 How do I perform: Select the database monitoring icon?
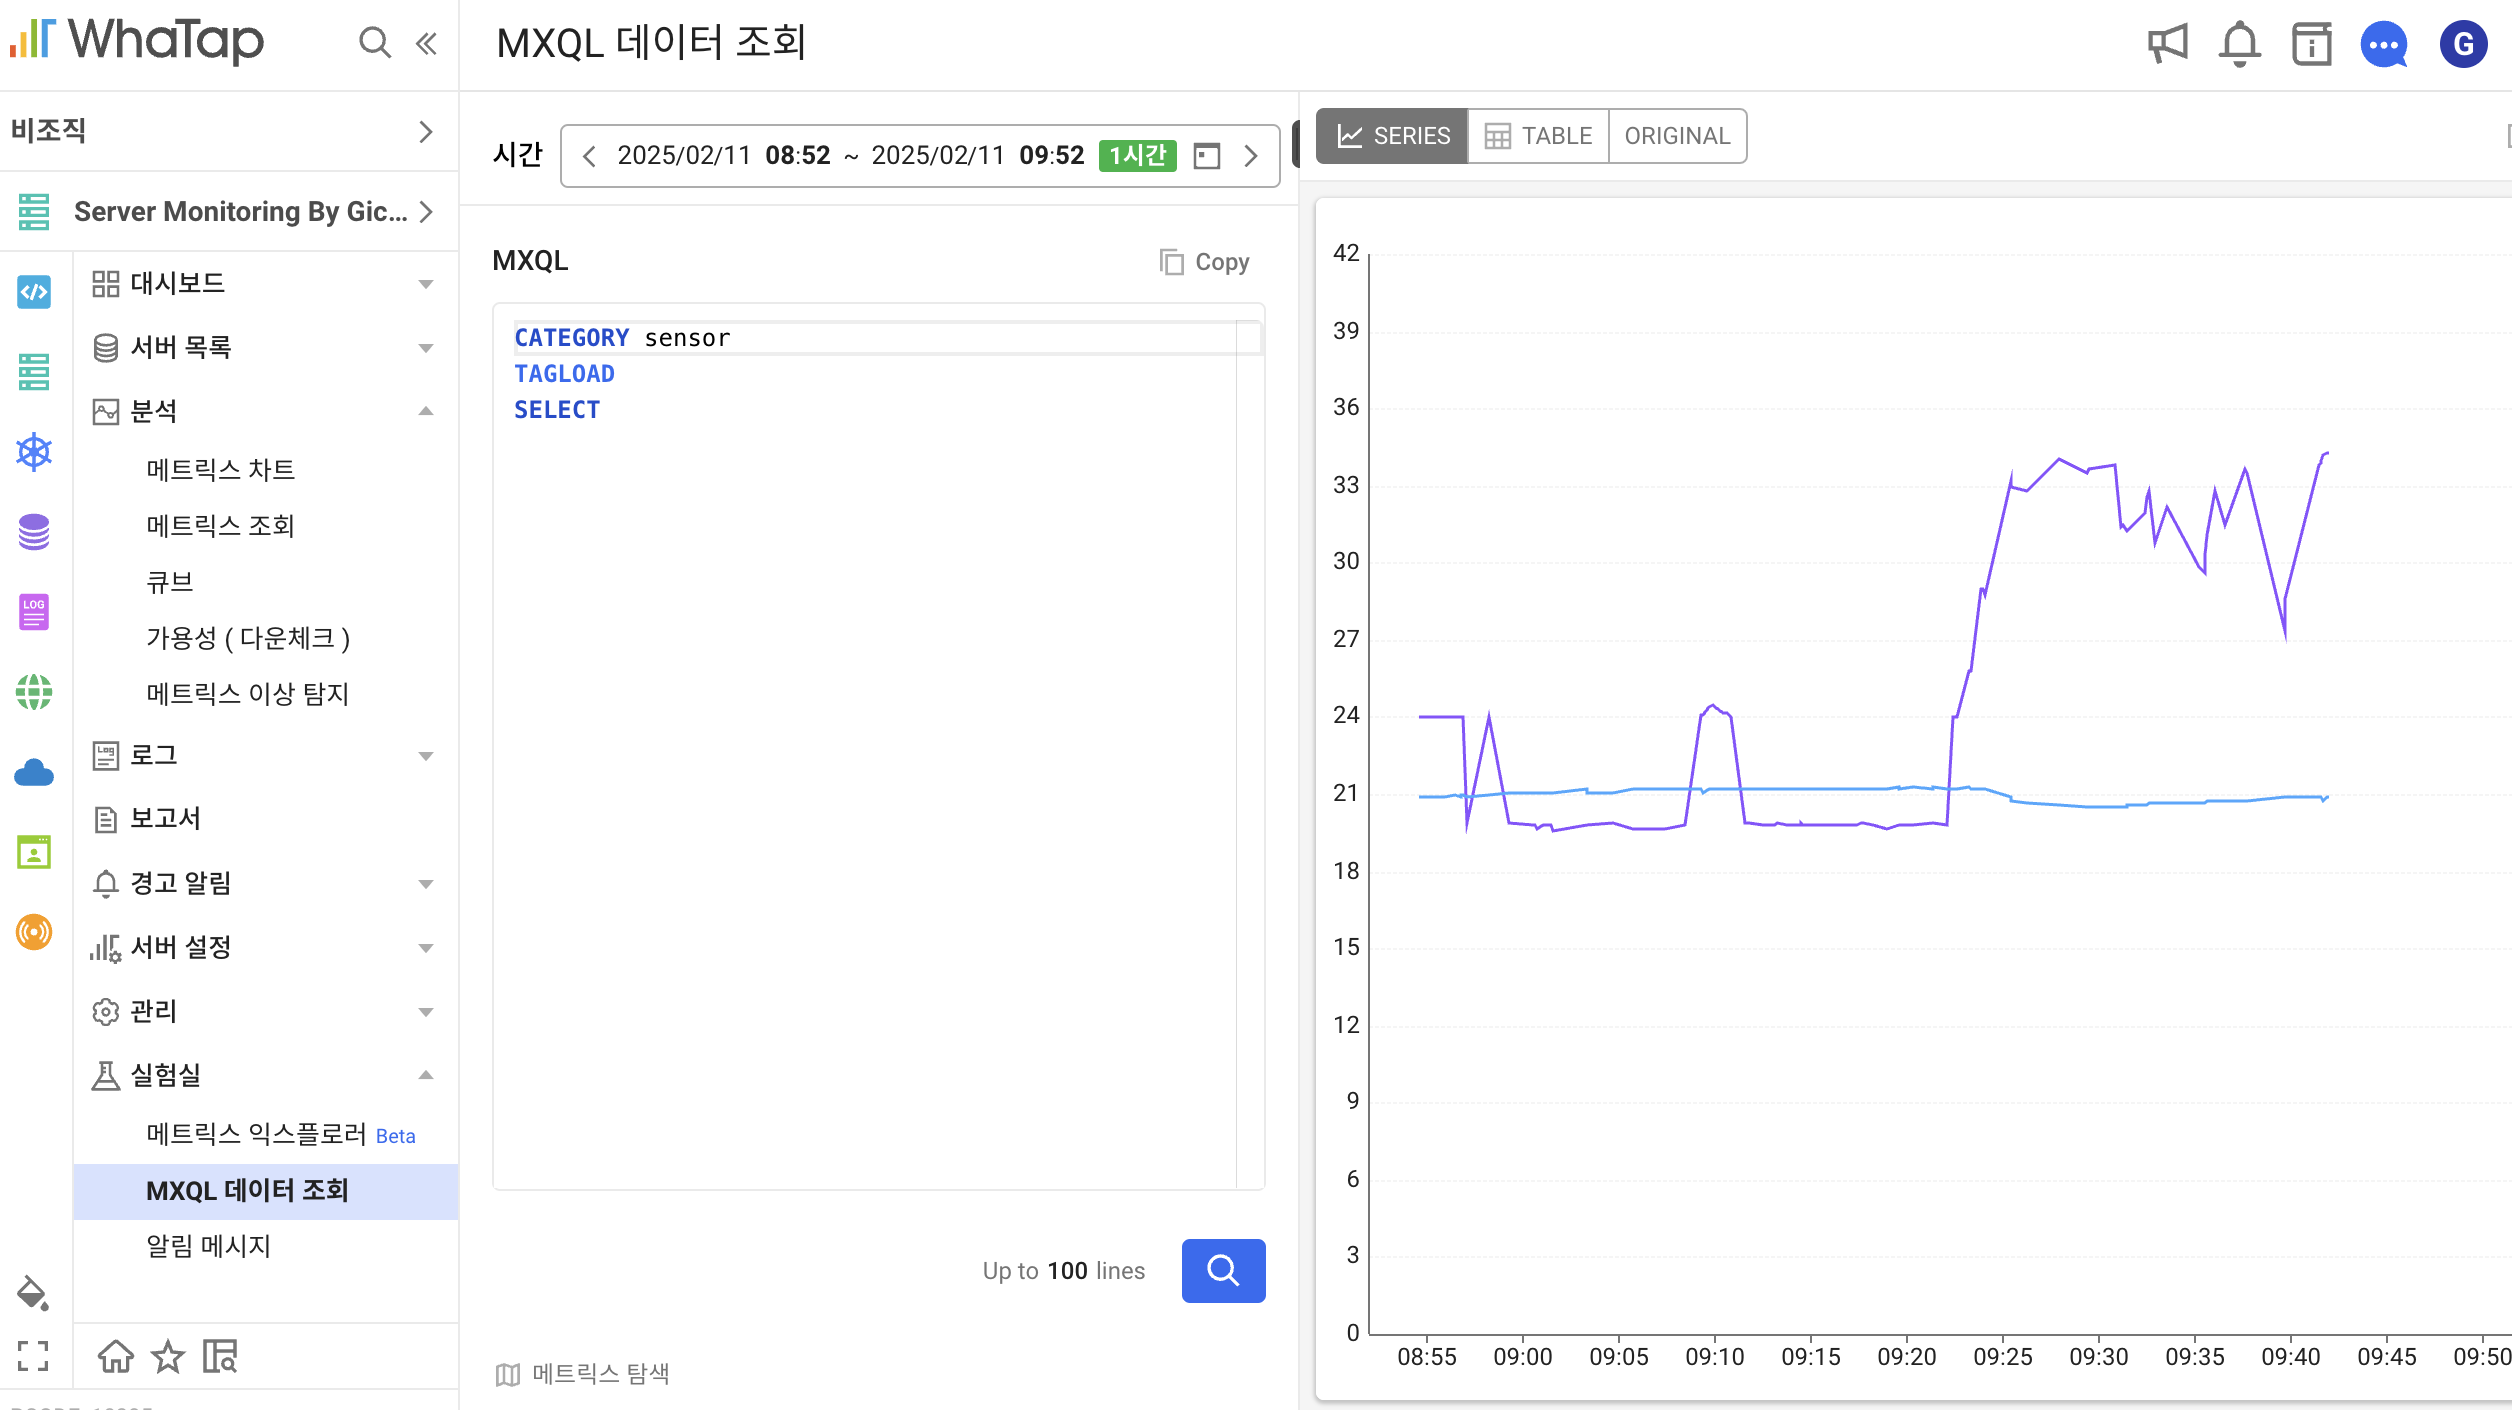(34, 532)
